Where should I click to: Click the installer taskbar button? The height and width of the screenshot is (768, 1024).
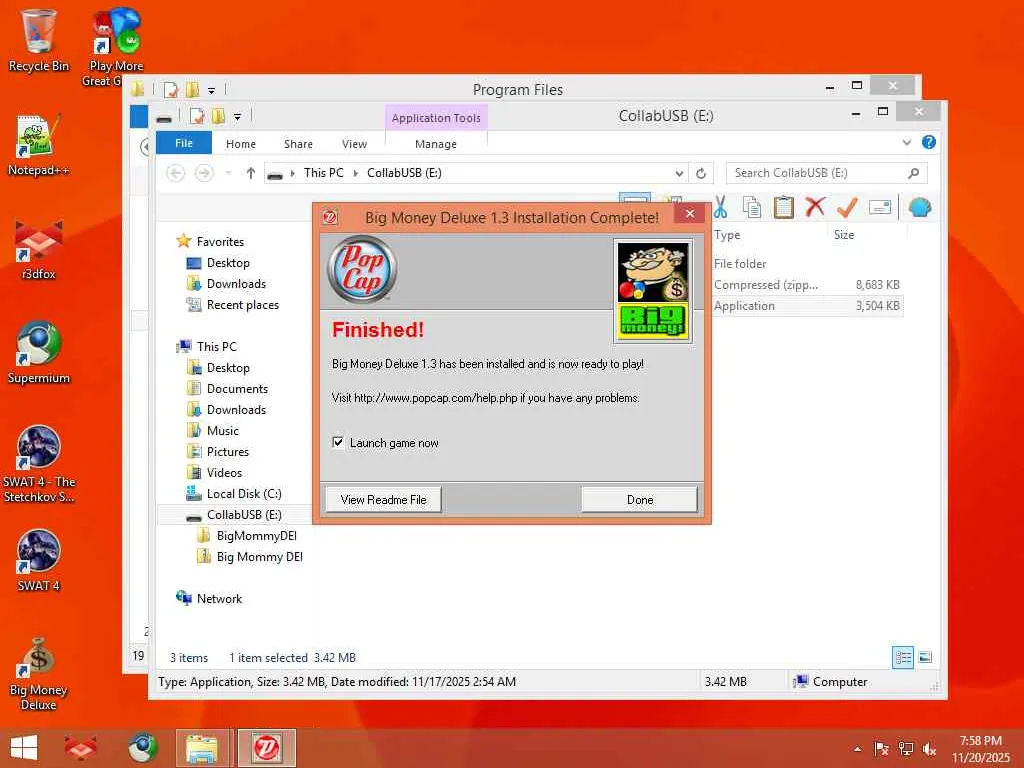coord(266,748)
